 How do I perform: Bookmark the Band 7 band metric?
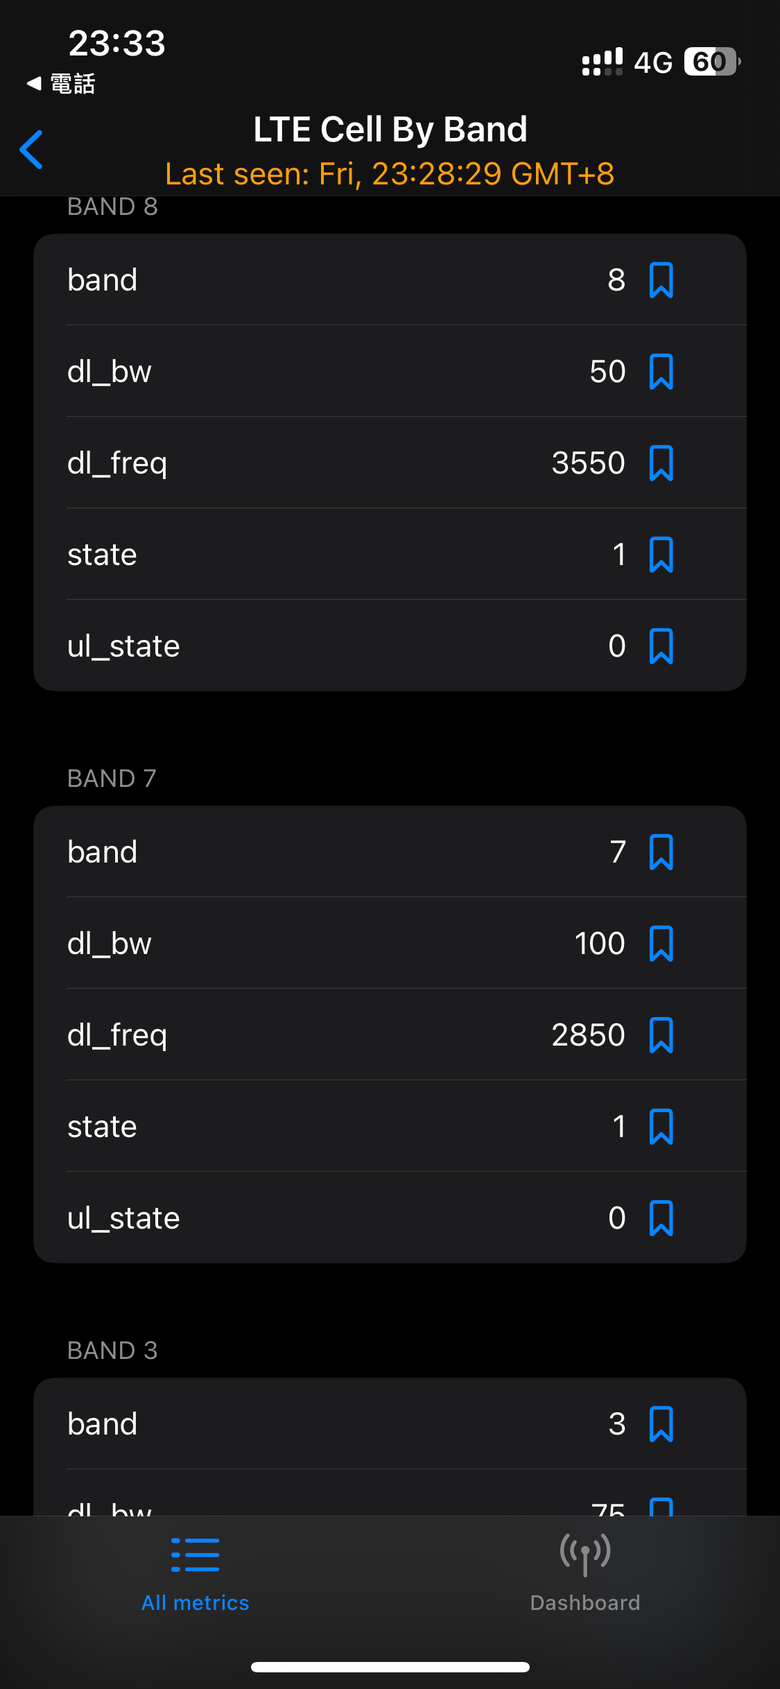click(x=661, y=852)
